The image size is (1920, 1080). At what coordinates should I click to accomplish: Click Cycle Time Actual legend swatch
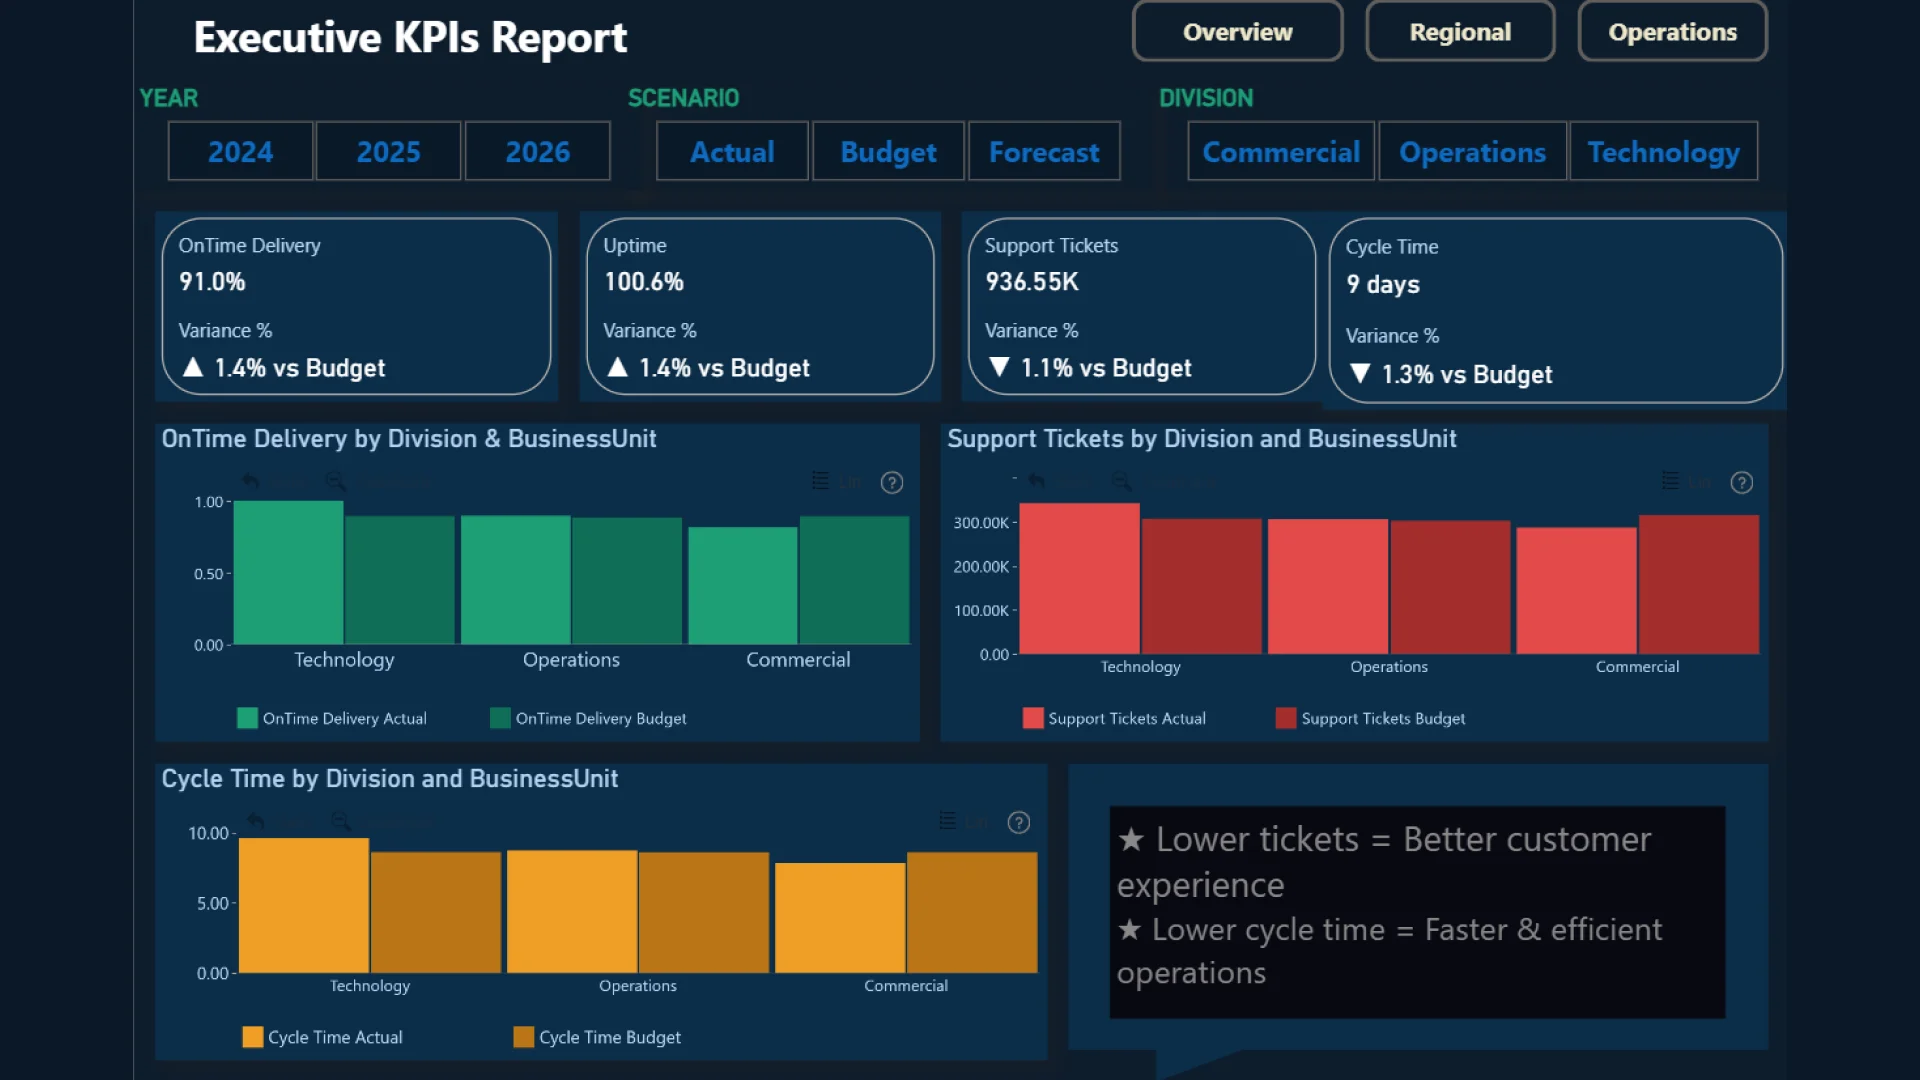253,1037
